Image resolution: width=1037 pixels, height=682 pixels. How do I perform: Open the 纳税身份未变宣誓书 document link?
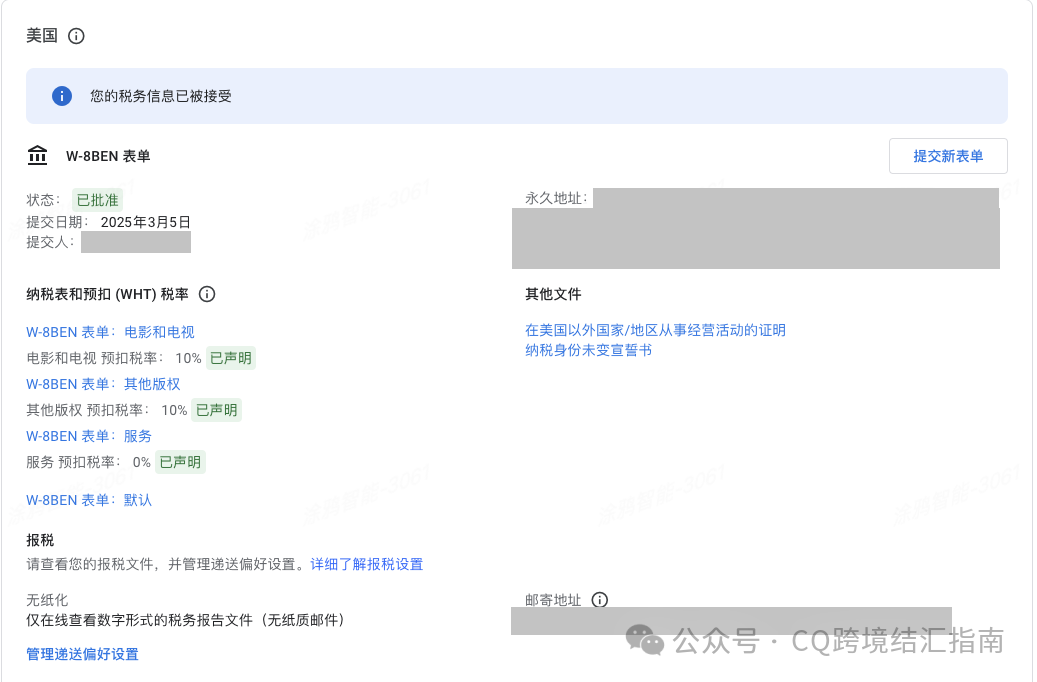(587, 350)
